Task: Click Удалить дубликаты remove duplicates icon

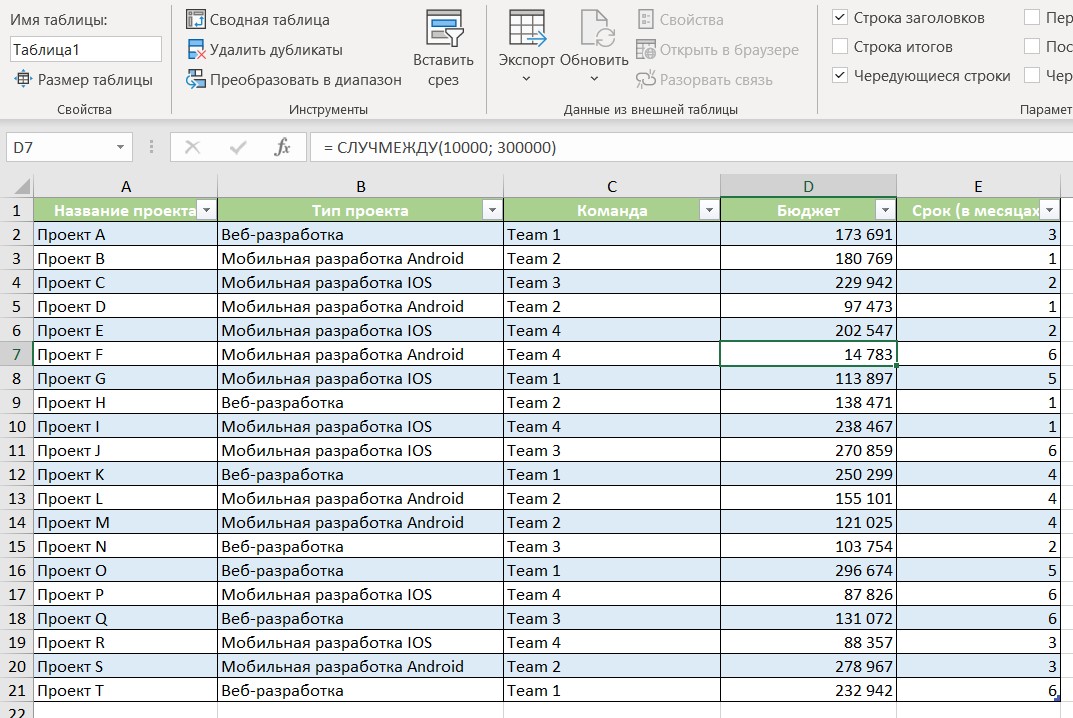Action: pos(196,49)
